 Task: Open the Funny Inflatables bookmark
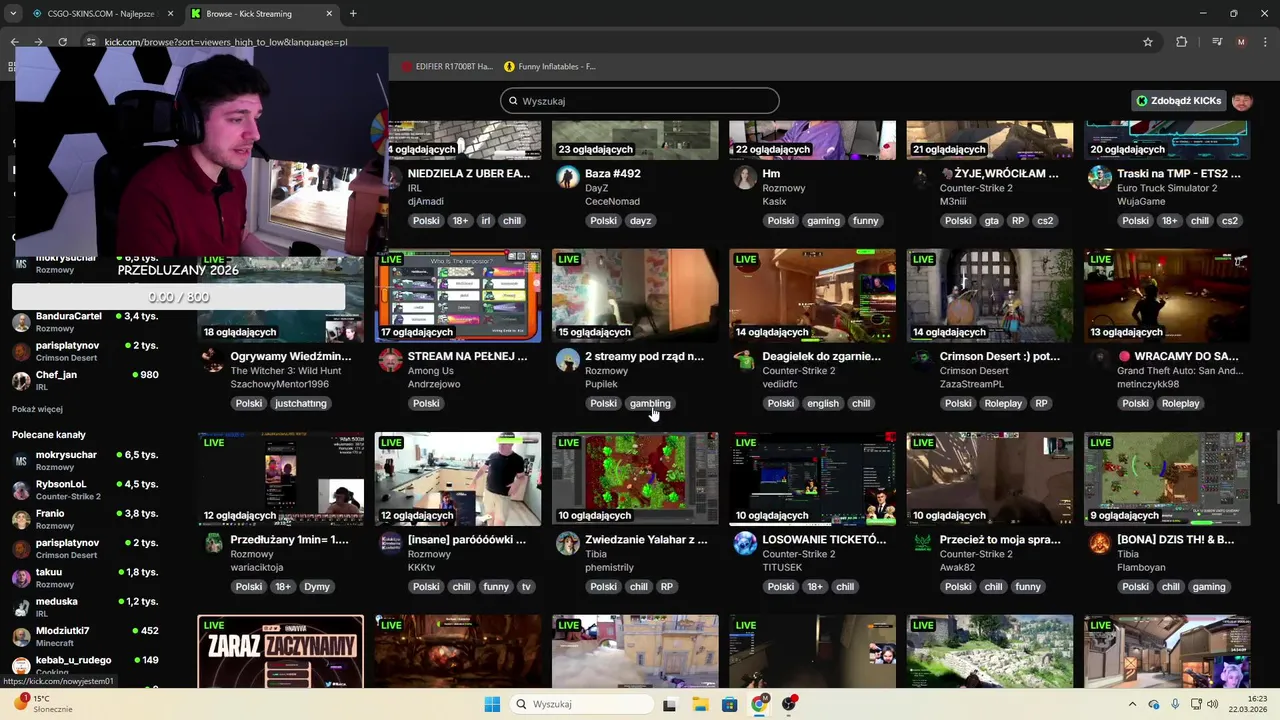point(550,67)
